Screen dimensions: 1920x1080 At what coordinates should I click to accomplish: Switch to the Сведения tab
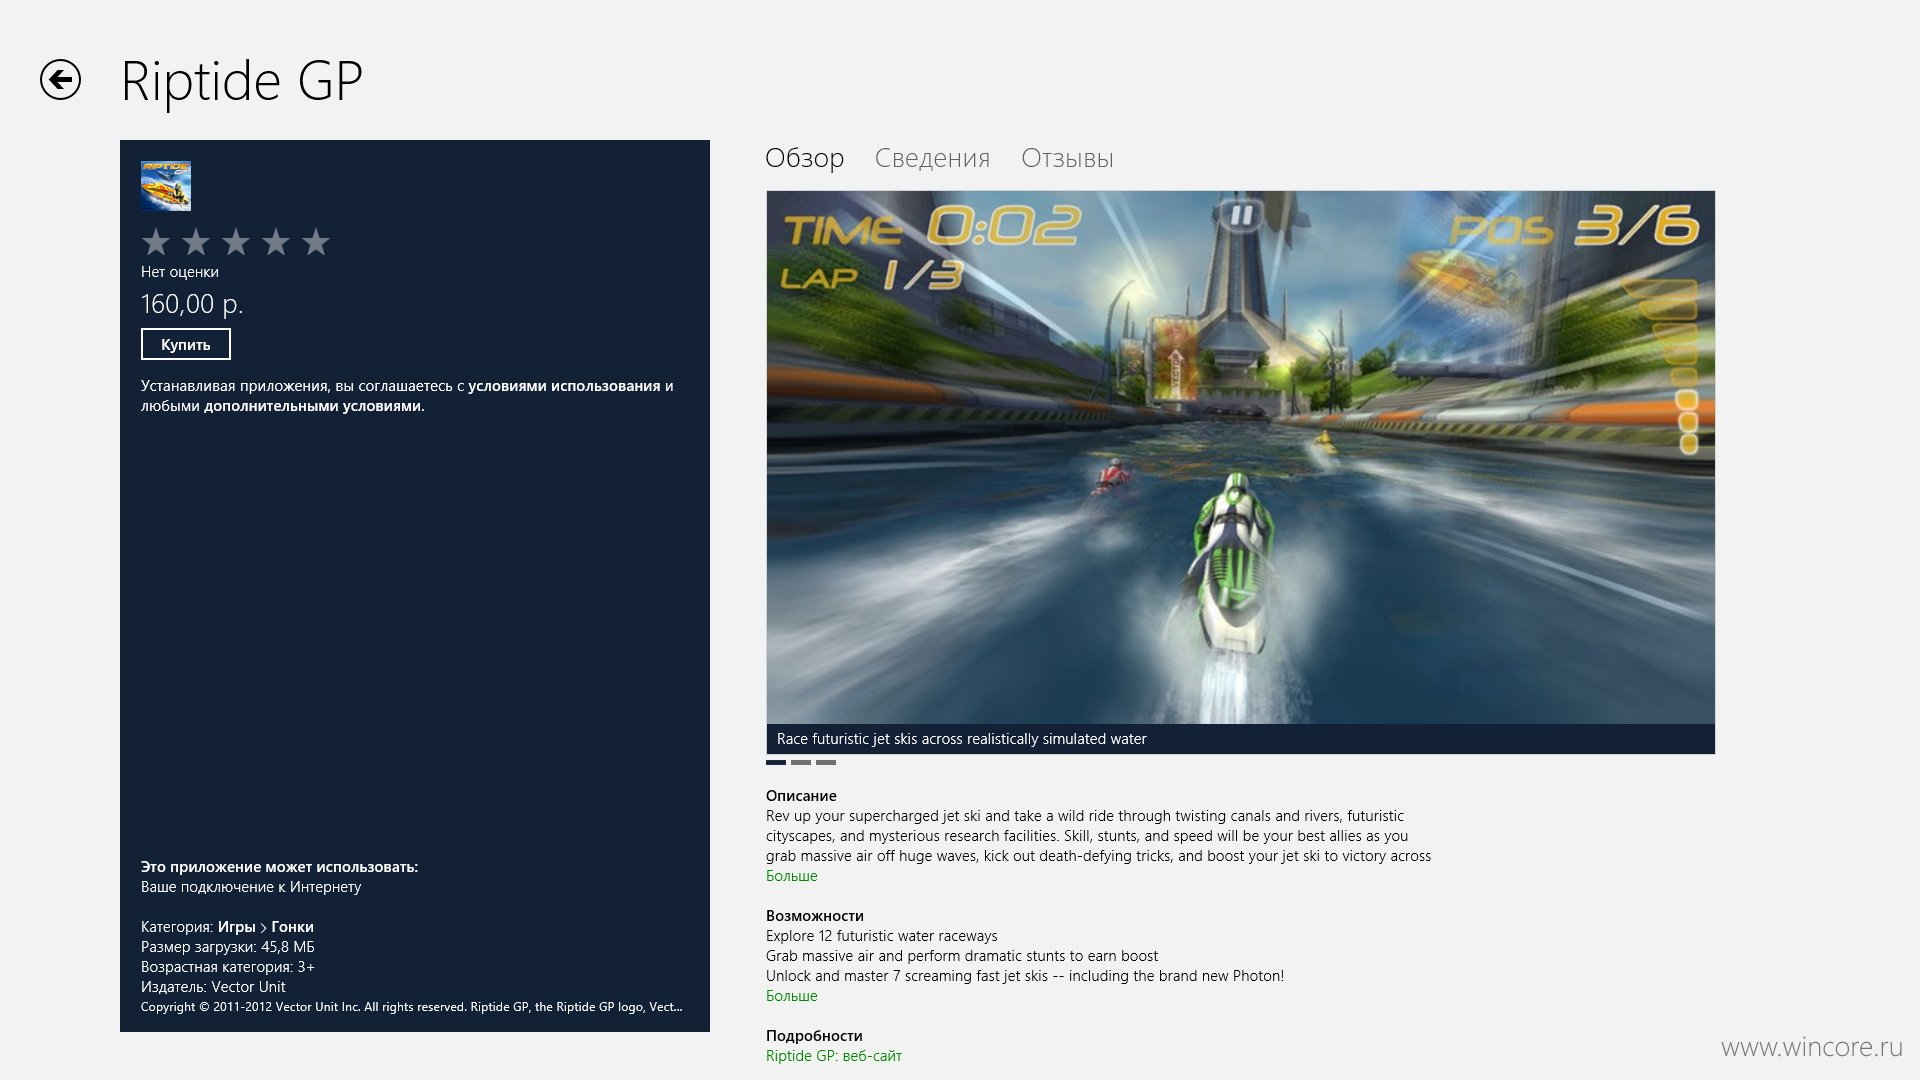[932, 158]
